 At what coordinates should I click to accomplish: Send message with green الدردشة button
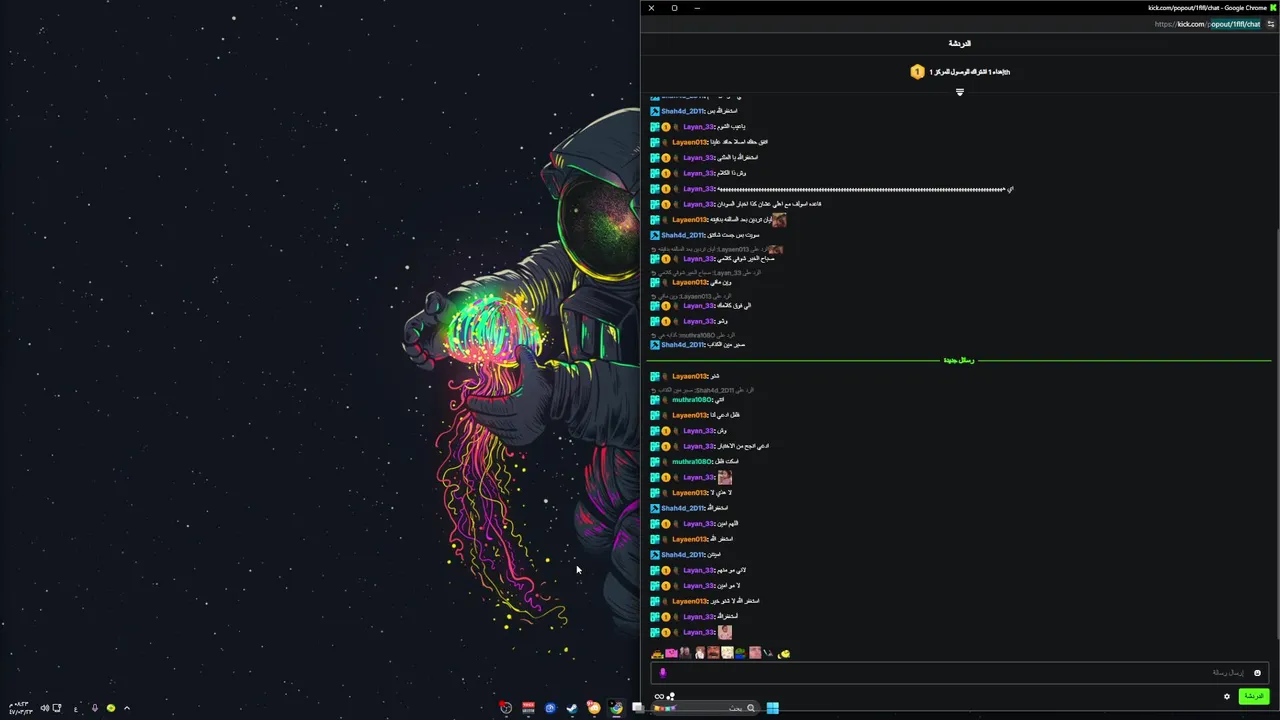pos(1253,697)
